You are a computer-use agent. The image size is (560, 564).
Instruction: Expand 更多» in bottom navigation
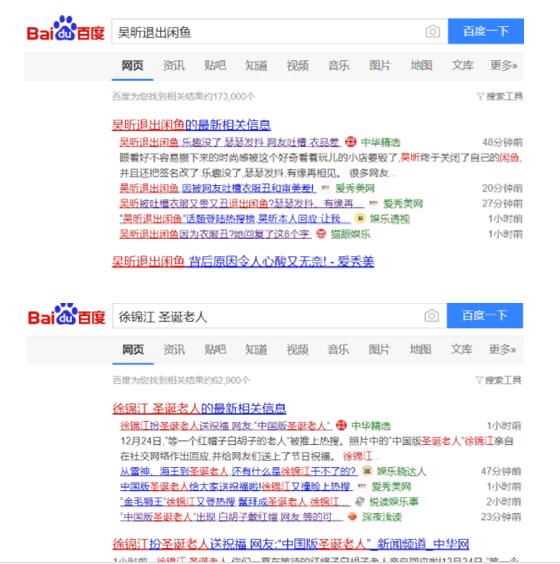coord(502,349)
